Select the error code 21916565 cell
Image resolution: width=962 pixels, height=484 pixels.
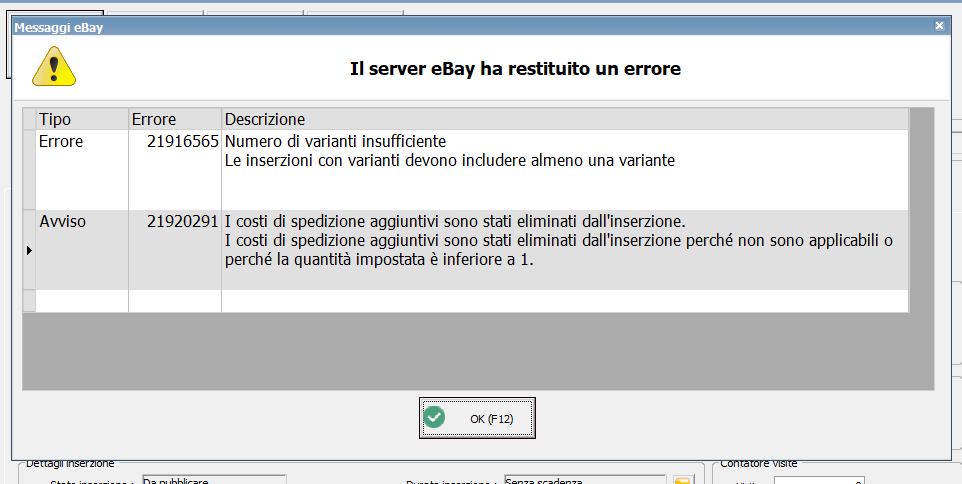coord(175,170)
